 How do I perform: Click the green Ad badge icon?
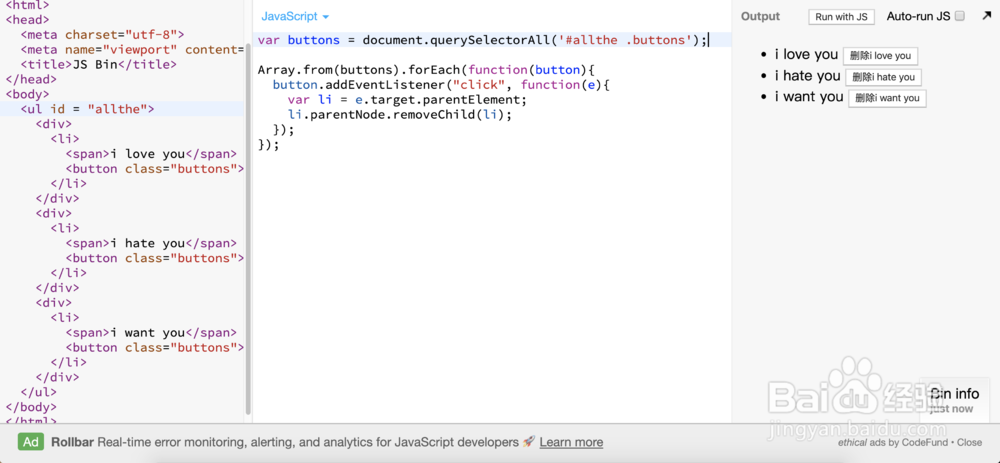tap(31, 442)
